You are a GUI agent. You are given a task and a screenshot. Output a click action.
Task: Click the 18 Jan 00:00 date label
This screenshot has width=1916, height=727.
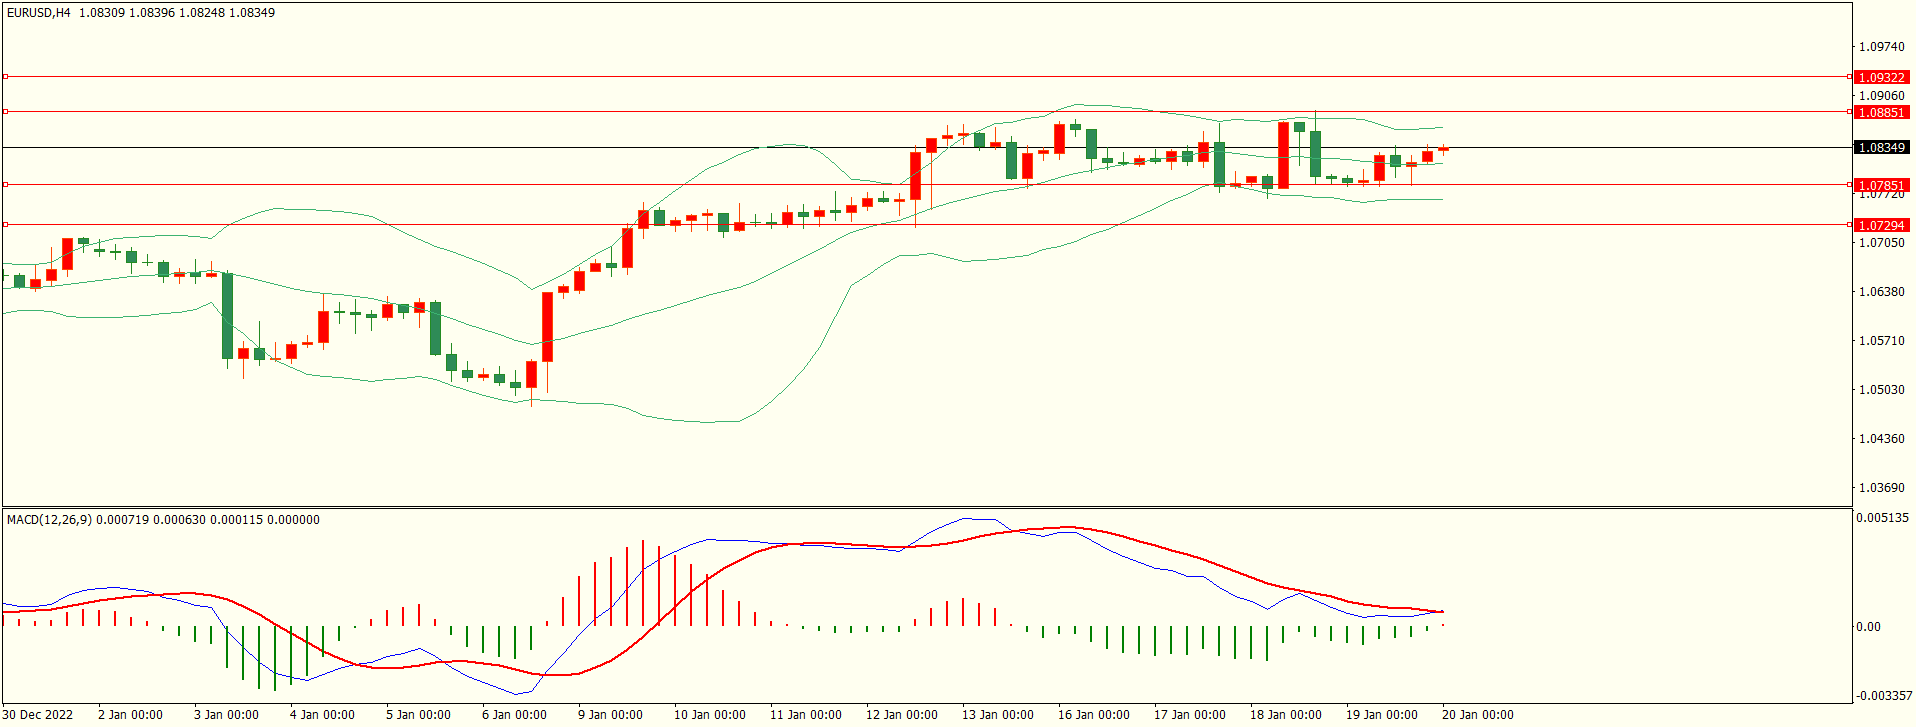pos(1285,715)
